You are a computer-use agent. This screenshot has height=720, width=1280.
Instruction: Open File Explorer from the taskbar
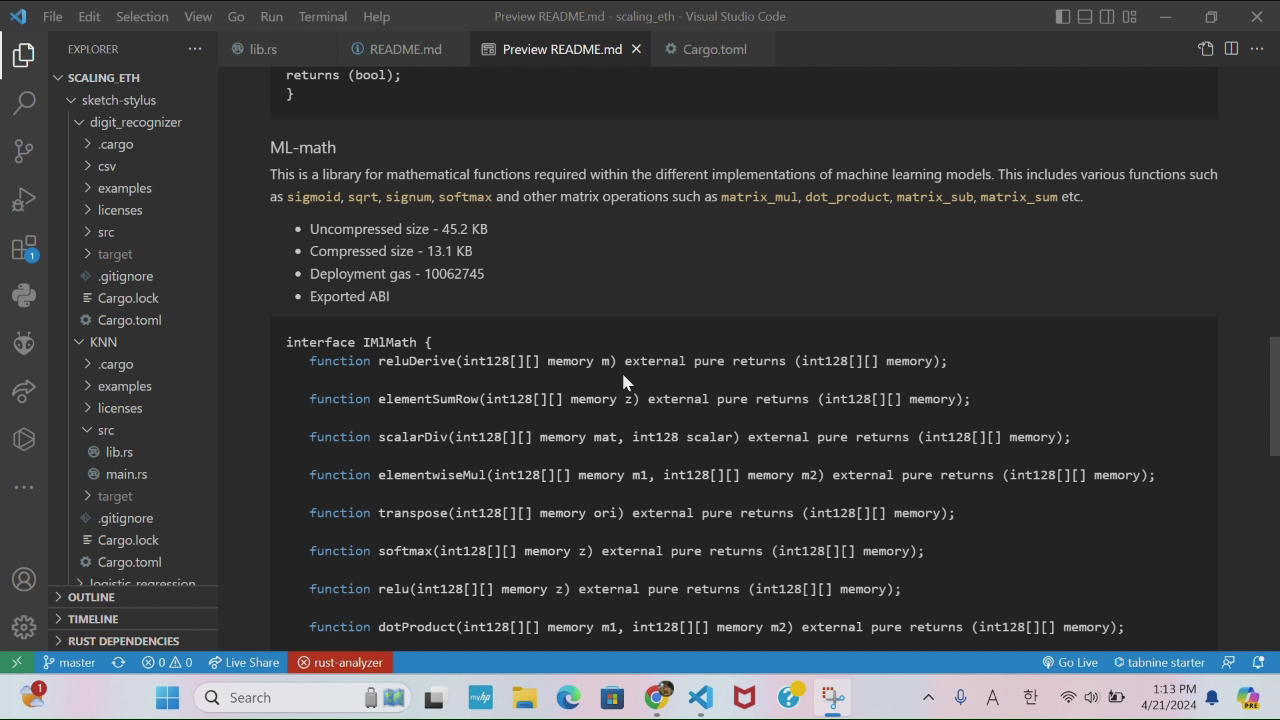coord(524,697)
